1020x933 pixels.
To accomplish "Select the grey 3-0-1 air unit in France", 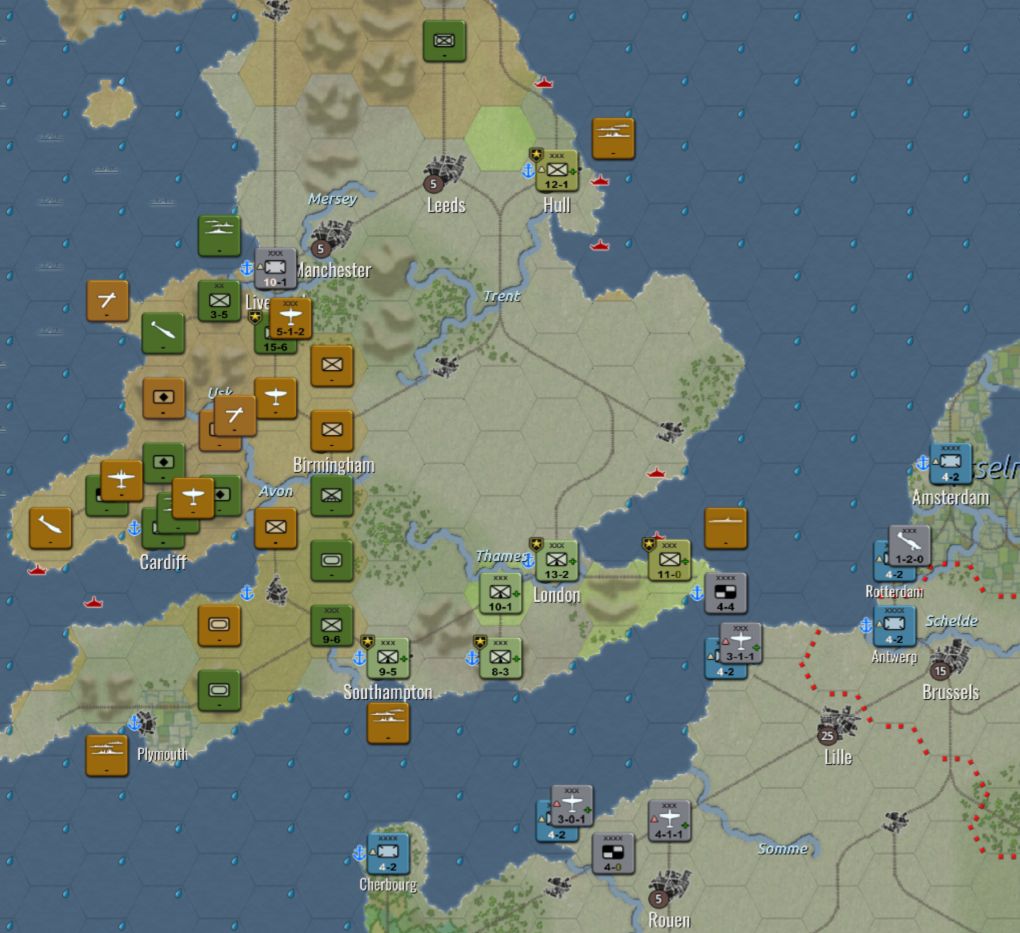I will coord(572,806).
